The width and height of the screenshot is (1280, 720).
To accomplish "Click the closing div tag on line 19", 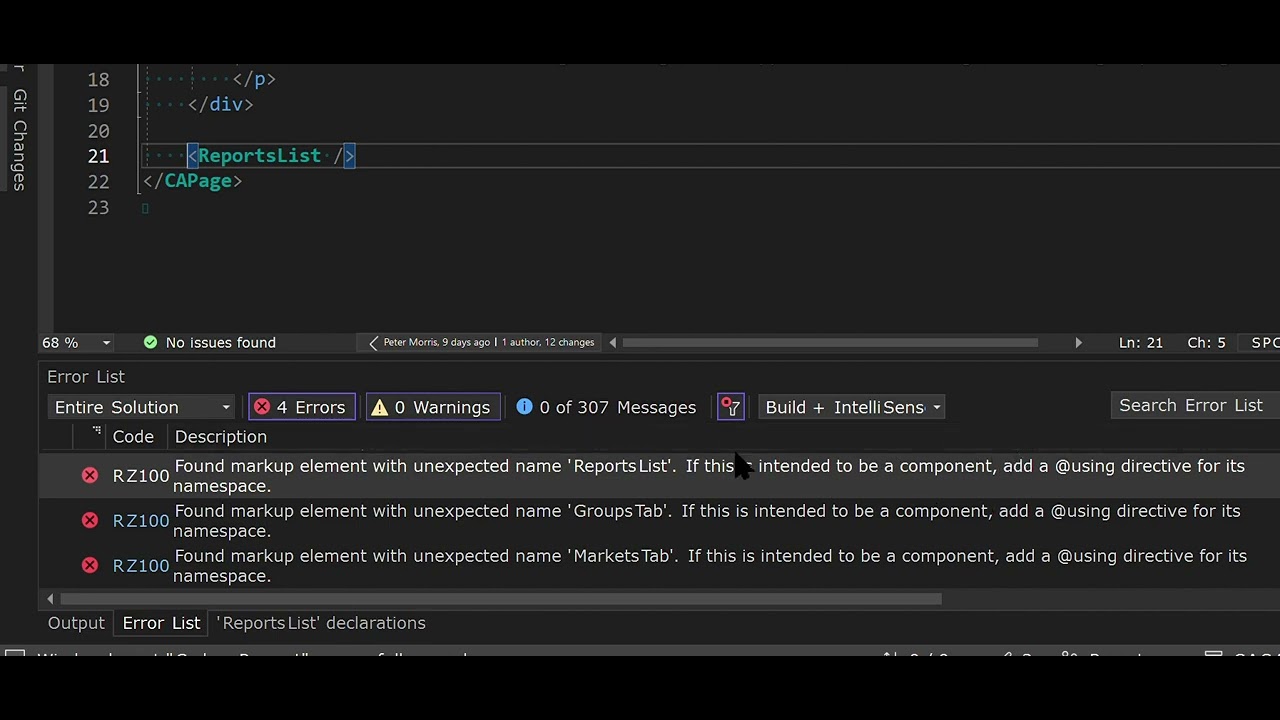I will [221, 104].
